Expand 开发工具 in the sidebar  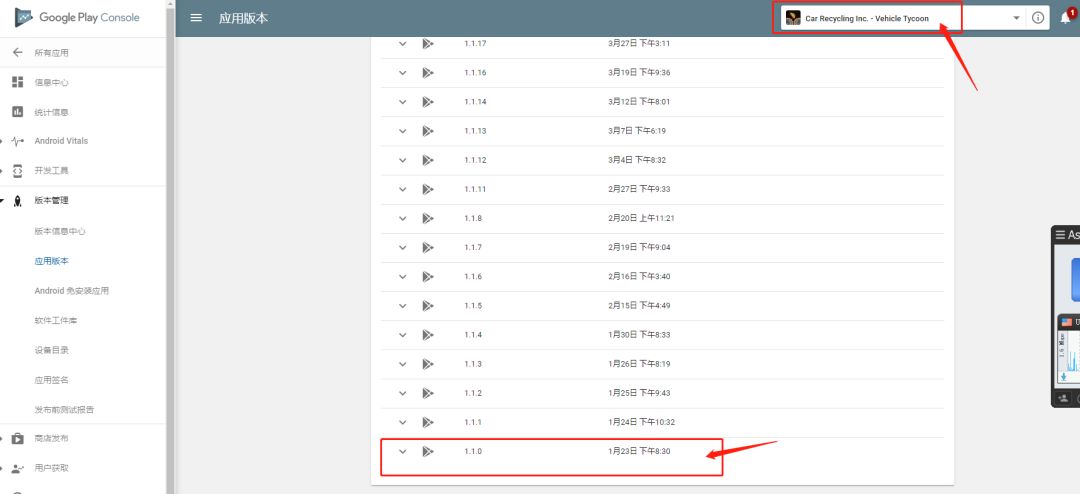(x=52, y=171)
